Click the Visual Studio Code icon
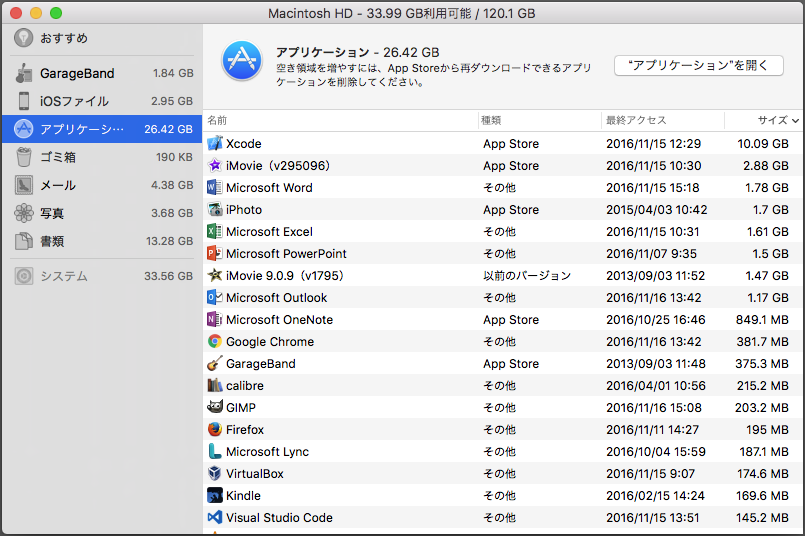 click(x=214, y=518)
